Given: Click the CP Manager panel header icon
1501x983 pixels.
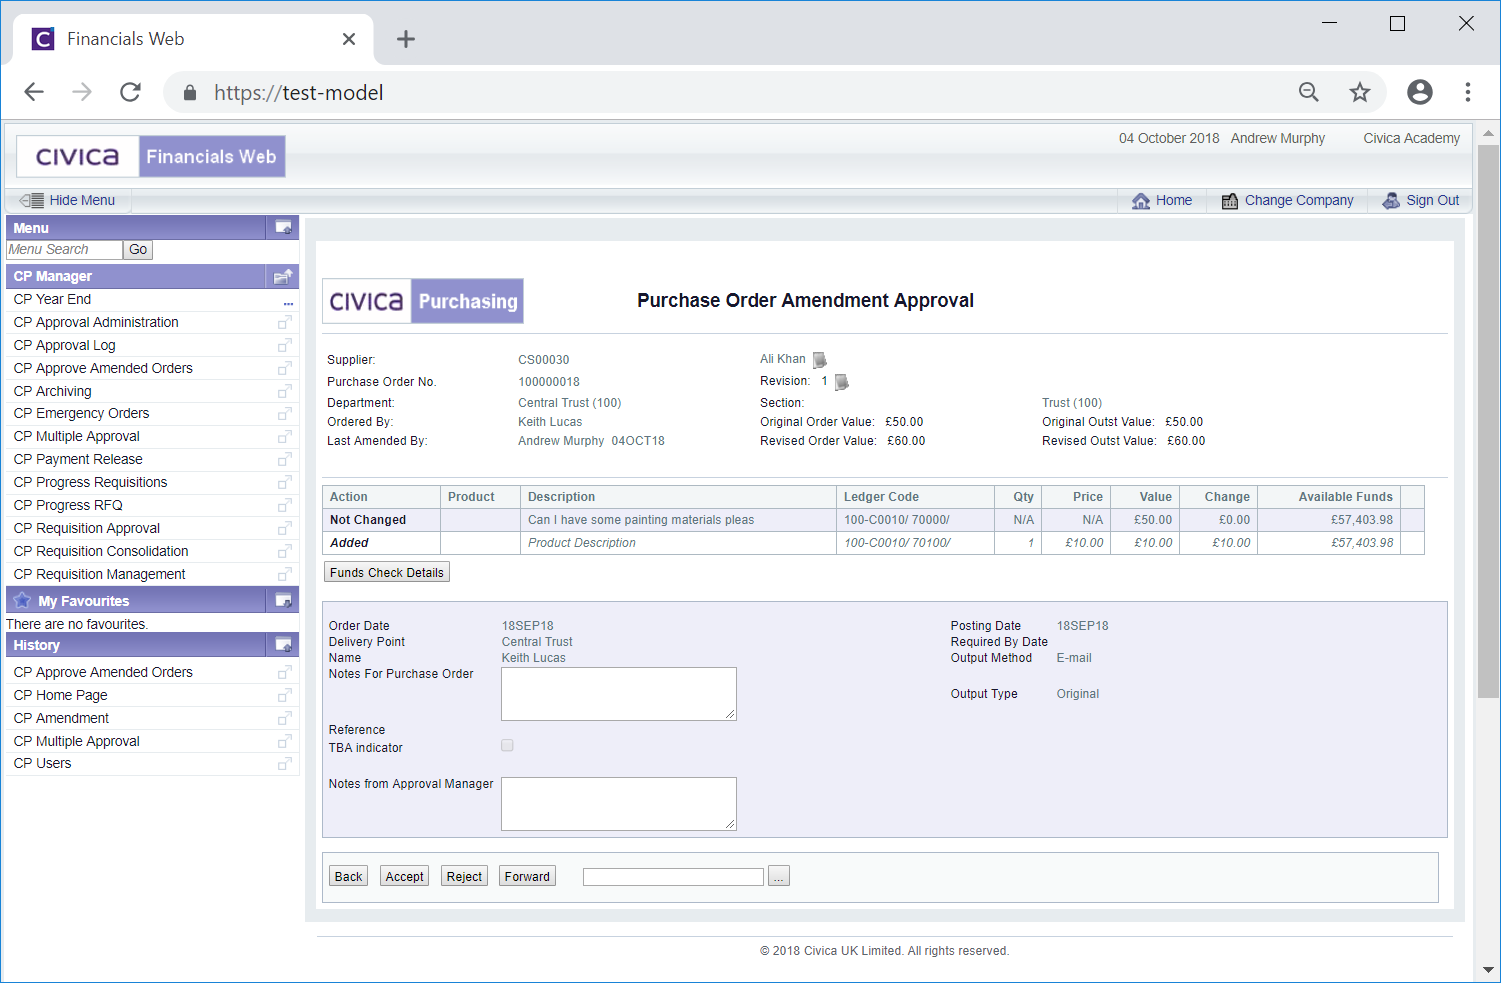Looking at the screenshot, I should 284,276.
